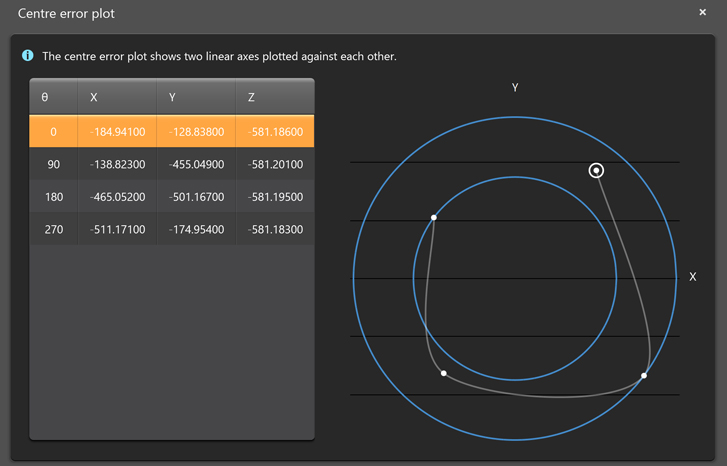Select the upper-left white point on the inner circle
Viewport: 727px width, 466px height.
(x=434, y=217)
